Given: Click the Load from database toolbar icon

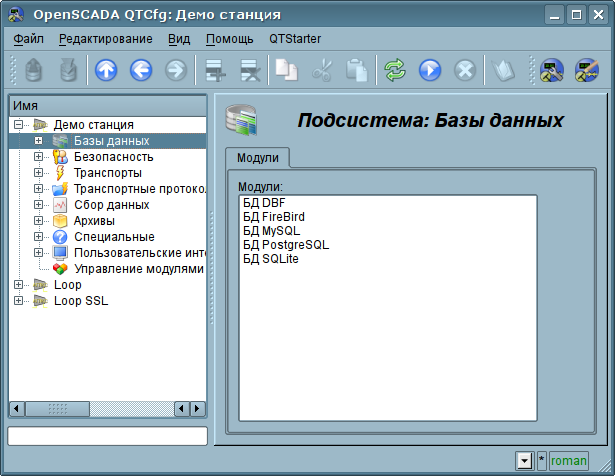Looking at the screenshot, I should 34,70.
